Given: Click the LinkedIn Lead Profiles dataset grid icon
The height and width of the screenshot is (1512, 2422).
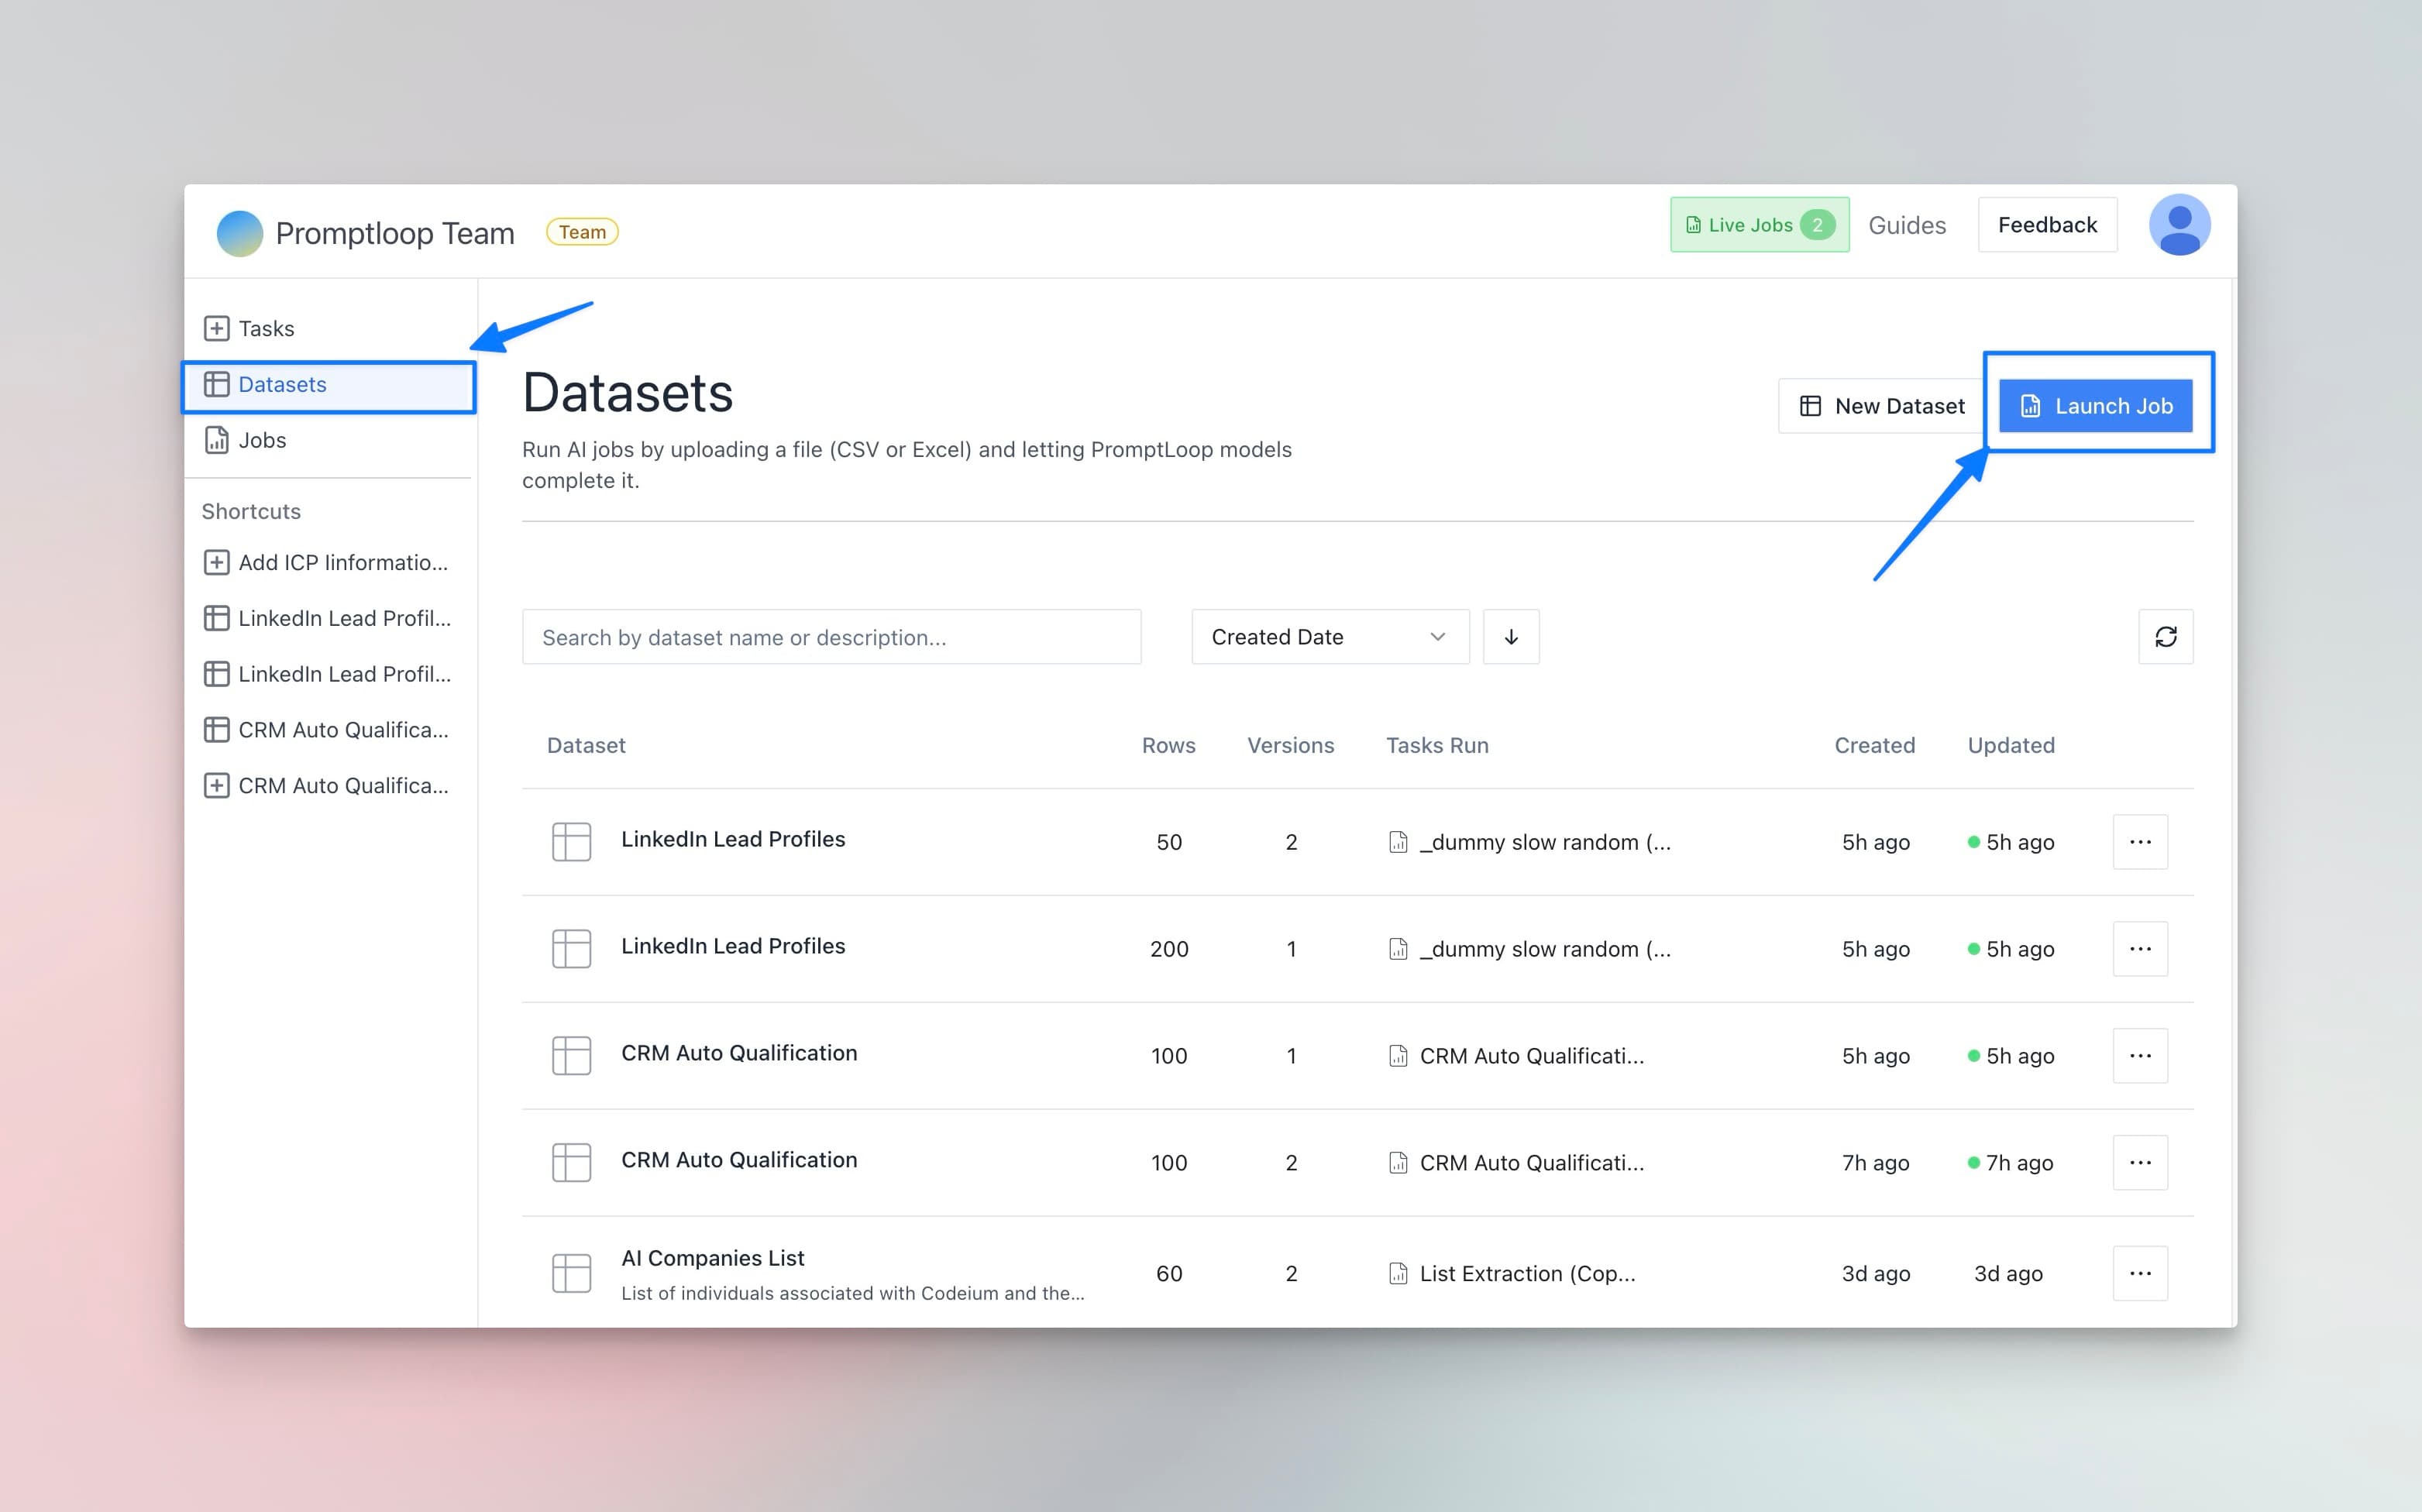Looking at the screenshot, I should point(570,841).
